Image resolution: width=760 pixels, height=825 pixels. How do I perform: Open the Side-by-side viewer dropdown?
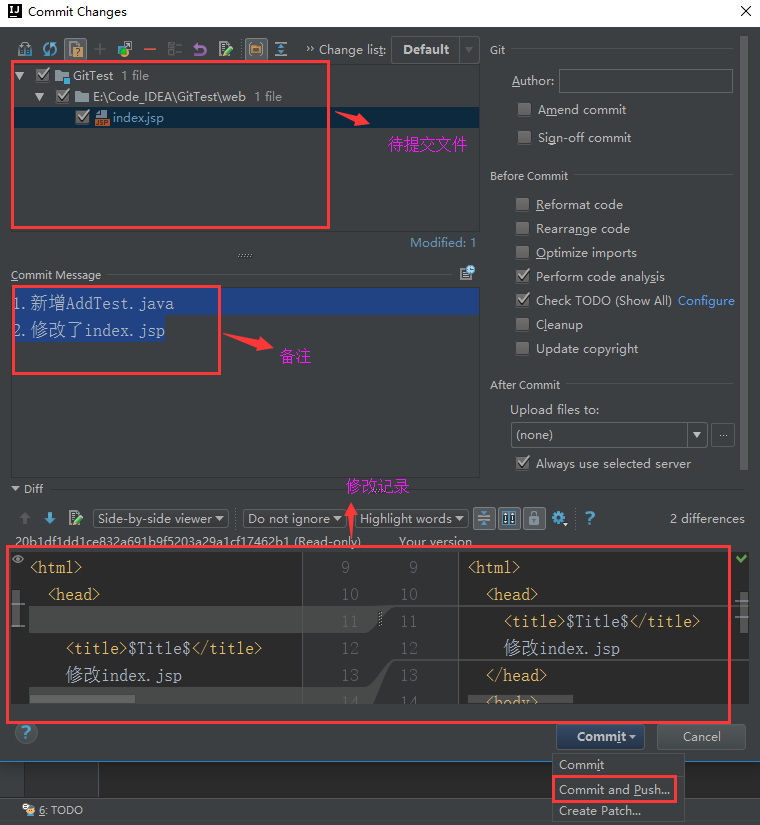pyautogui.click(x=161, y=518)
